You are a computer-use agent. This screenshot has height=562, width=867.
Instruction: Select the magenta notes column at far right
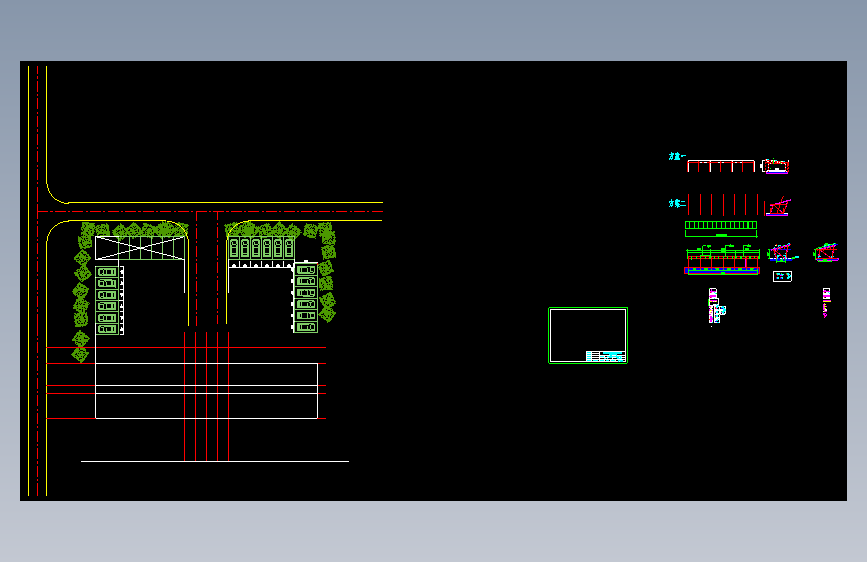[x=826, y=303]
